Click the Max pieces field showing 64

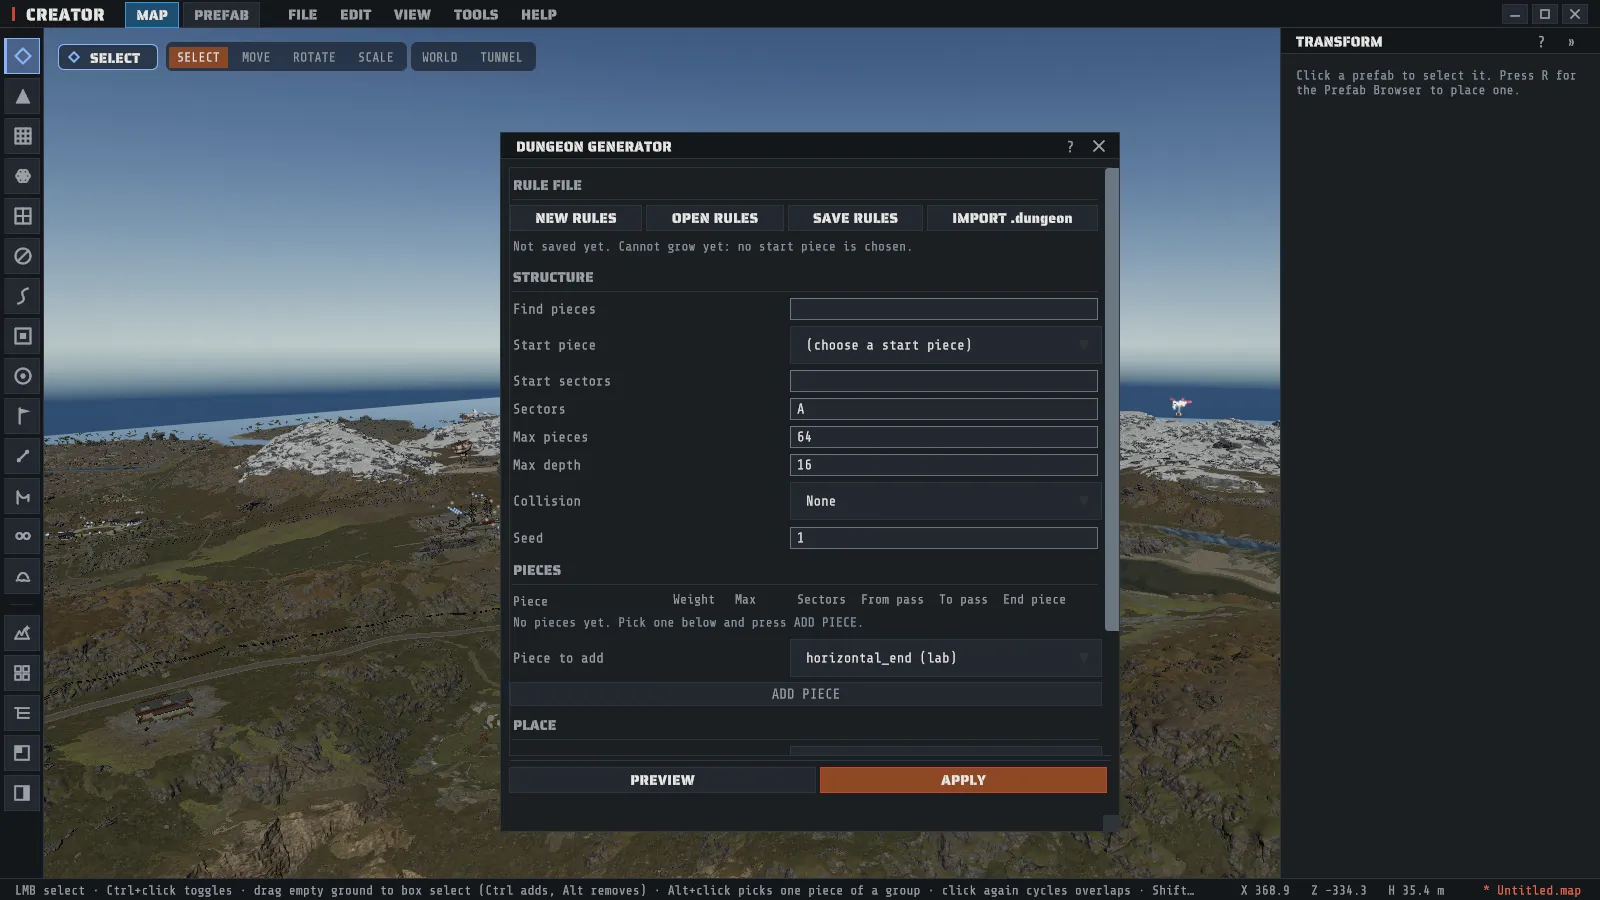coord(943,437)
